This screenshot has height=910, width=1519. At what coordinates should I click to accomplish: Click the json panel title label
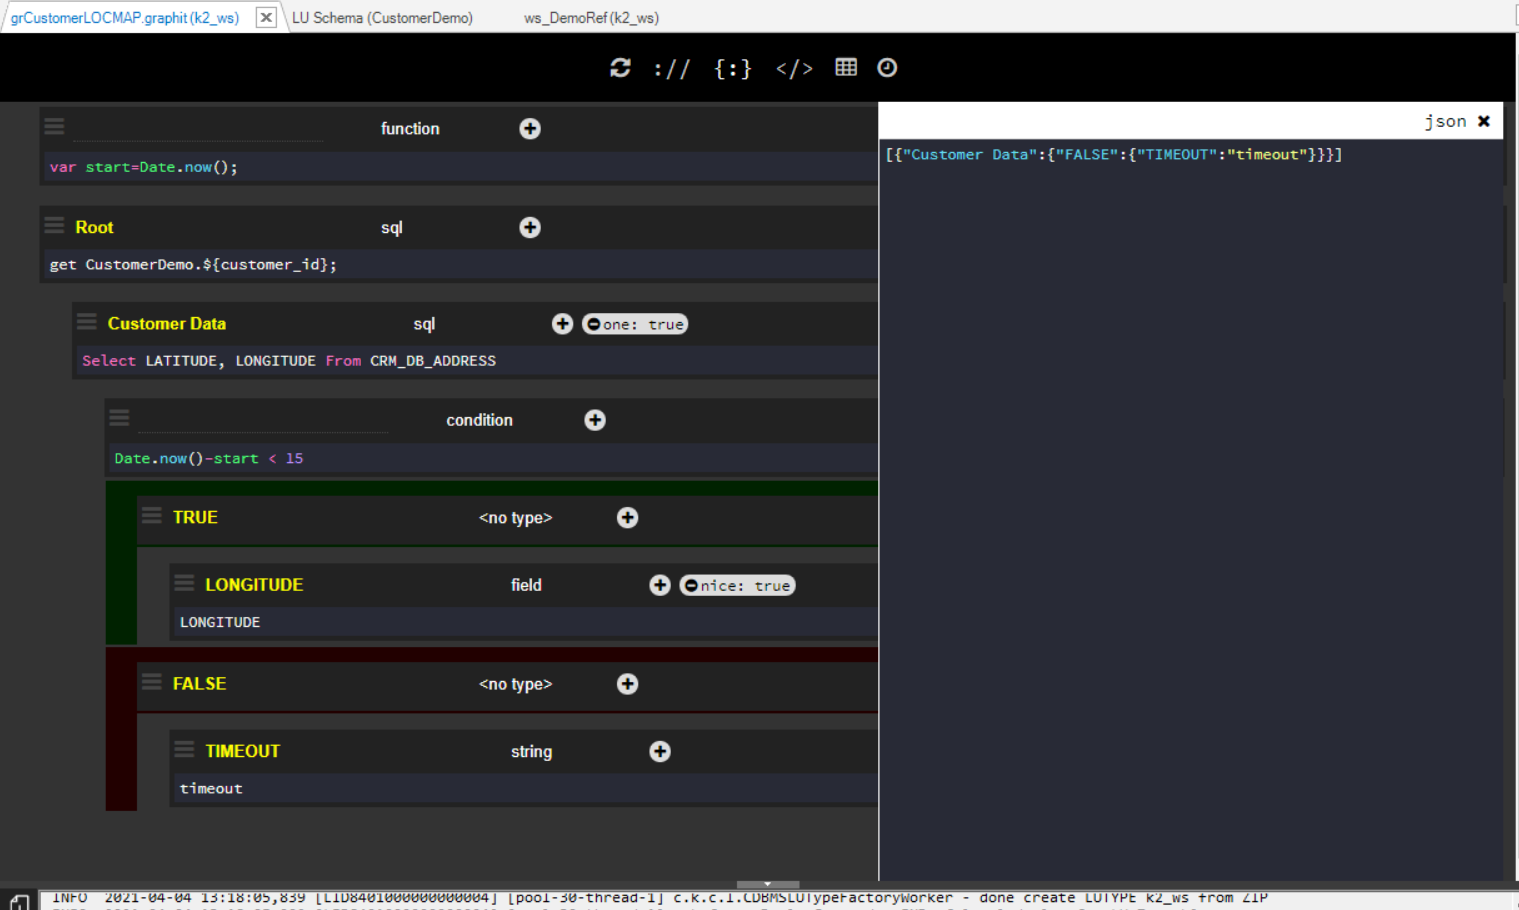1445,121
